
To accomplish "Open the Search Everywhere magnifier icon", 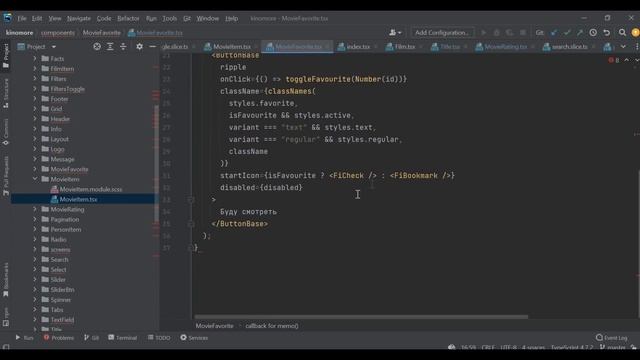I will (622, 32).
